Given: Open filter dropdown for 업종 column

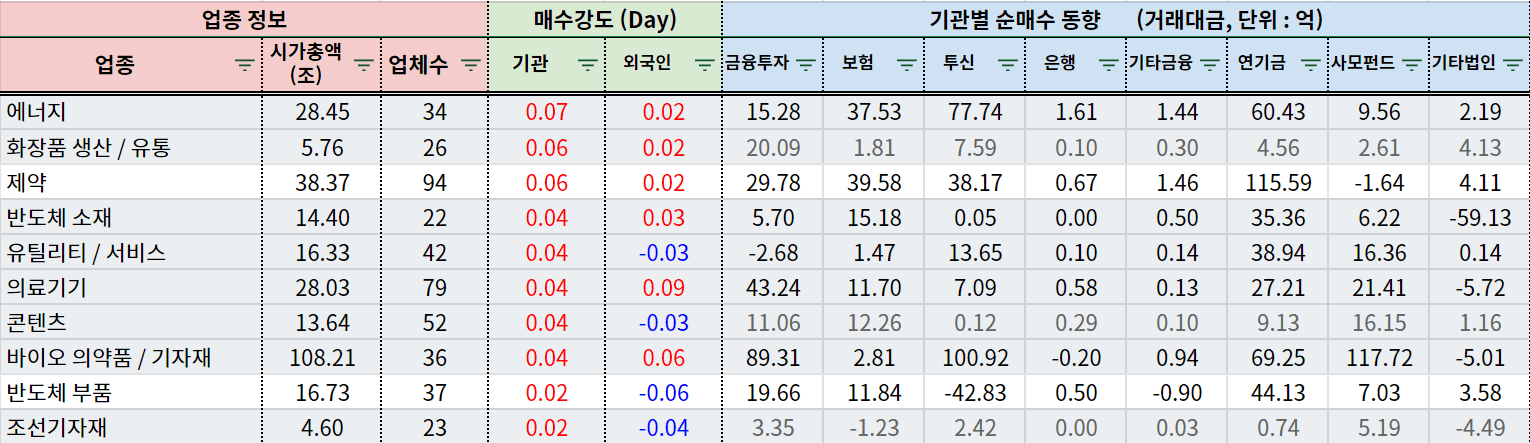Looking at the screenshot, I should pos(244,66).
